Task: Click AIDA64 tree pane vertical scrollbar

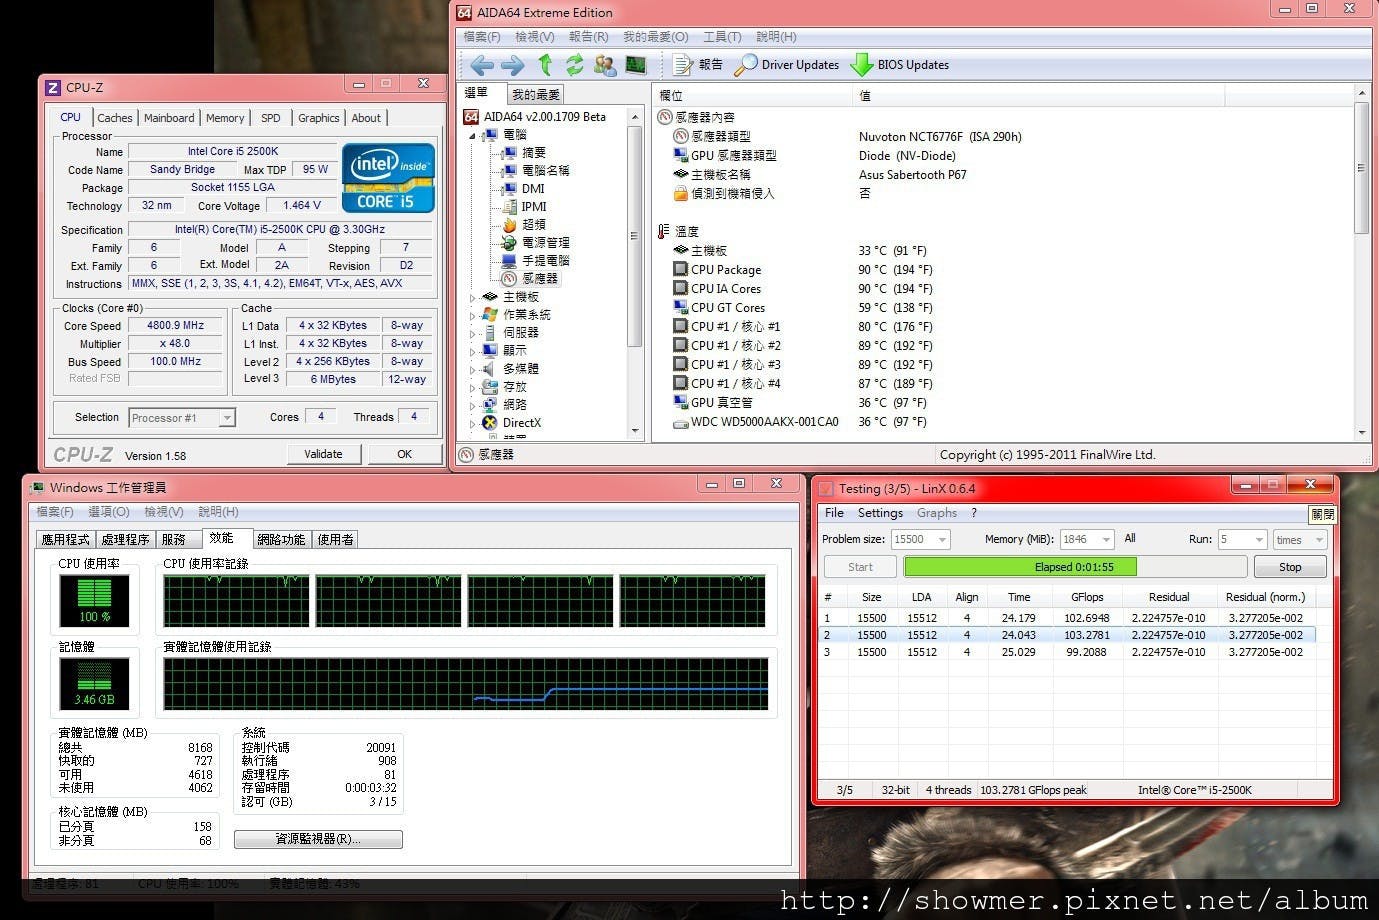Action: tap(634, 272)
